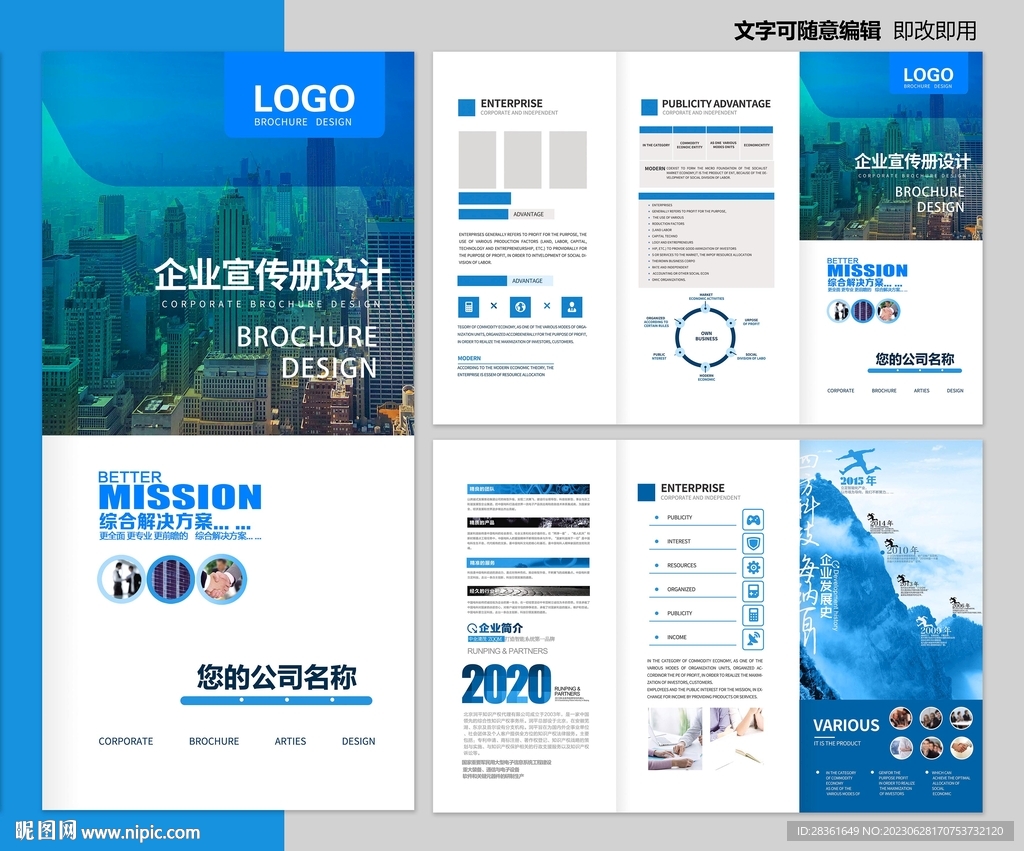This screenshot has height=851, width=1024.
Task: Click the 2010年 timeline label
Action: (x=902, y=550)
